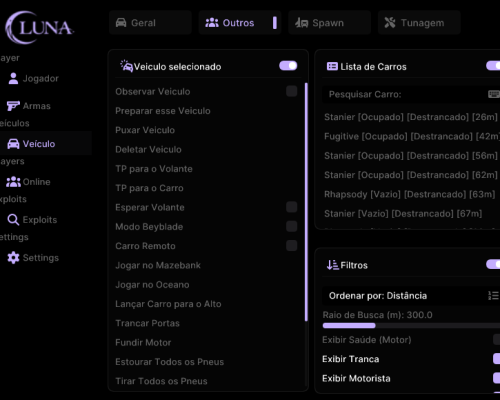Click the Lista de Carros list icon

point(332,66)
